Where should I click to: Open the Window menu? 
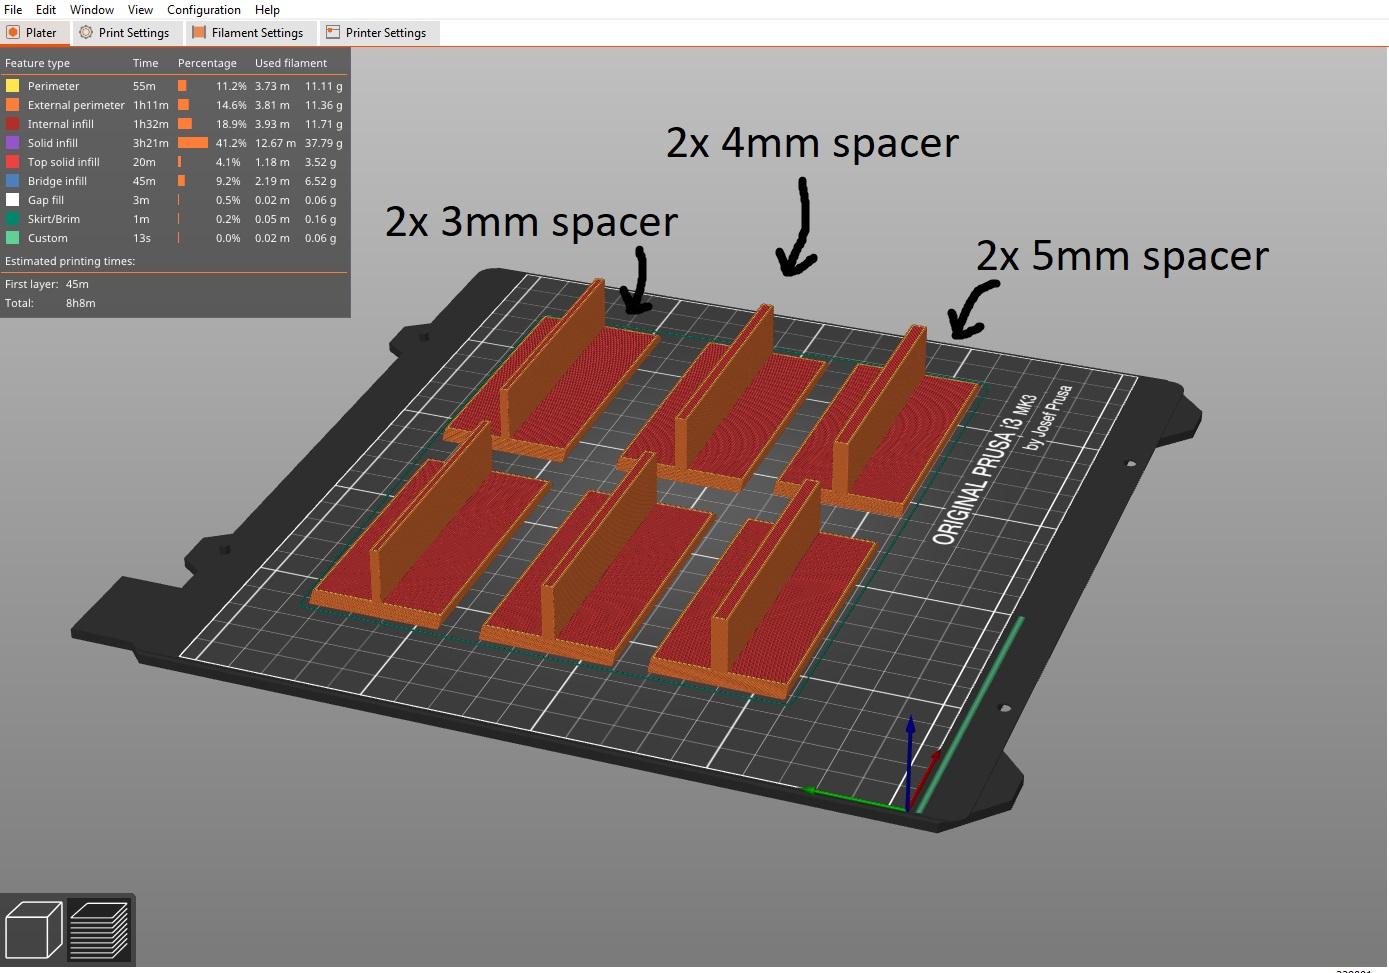point(91,9)
